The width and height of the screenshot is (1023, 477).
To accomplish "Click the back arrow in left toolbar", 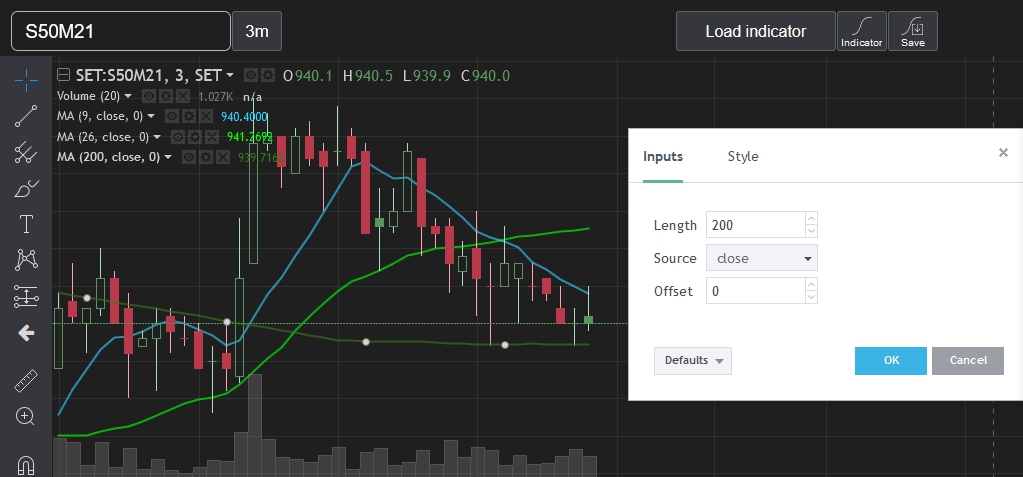I will pyautogui.click(x=26, y=333).
